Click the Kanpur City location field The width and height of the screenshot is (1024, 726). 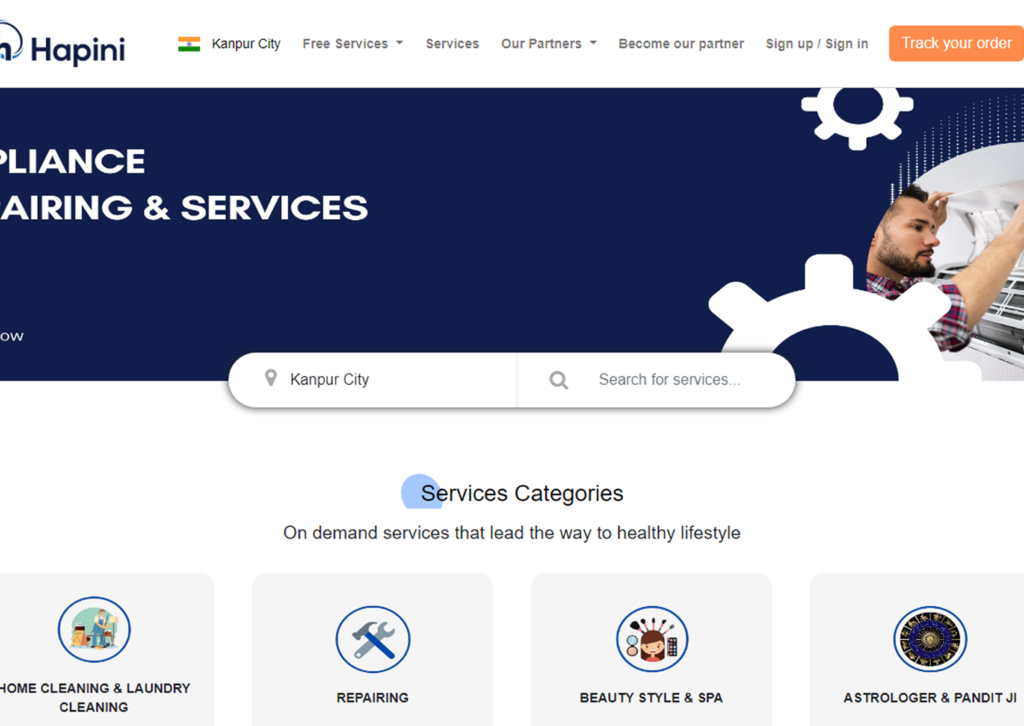pyautogui.click(x=373, y=379)
